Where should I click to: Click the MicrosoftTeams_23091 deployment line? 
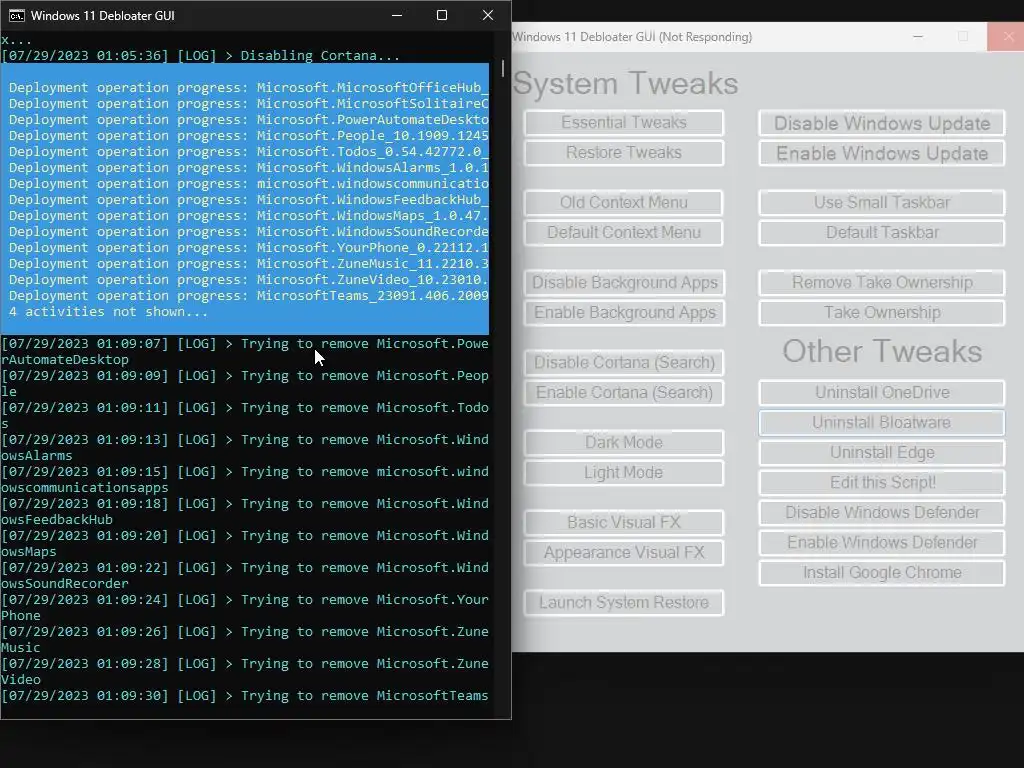click(x=248, y=296)
